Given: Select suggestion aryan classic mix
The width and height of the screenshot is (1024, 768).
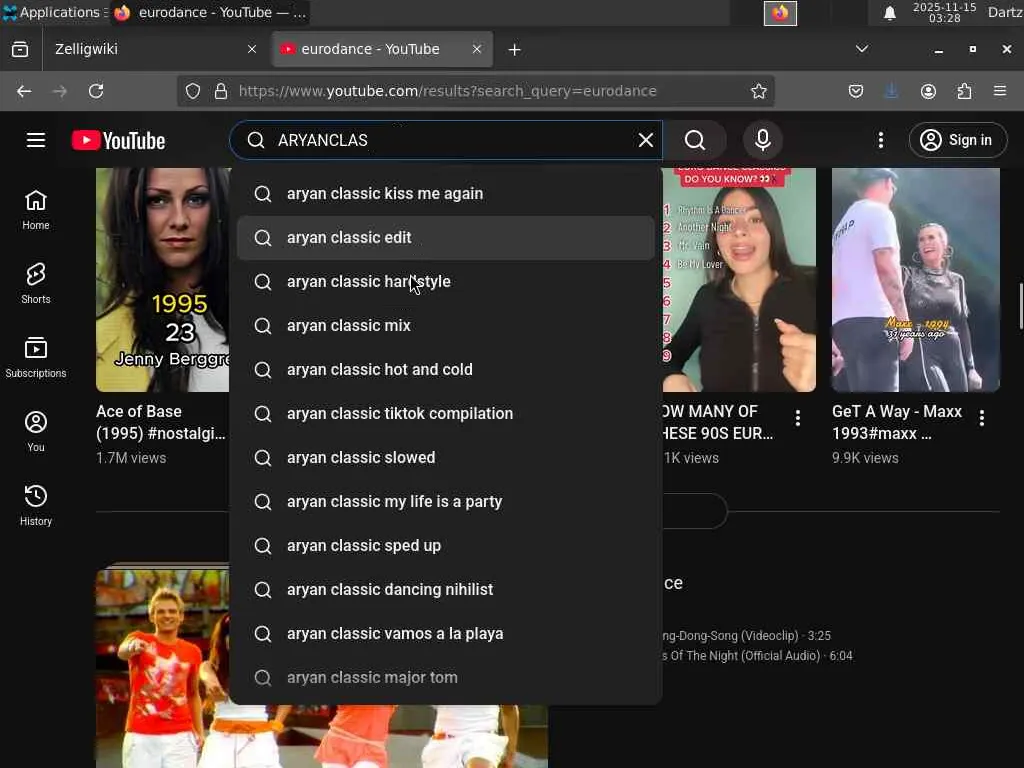Looking at the screenshot, I should [445, 326].
